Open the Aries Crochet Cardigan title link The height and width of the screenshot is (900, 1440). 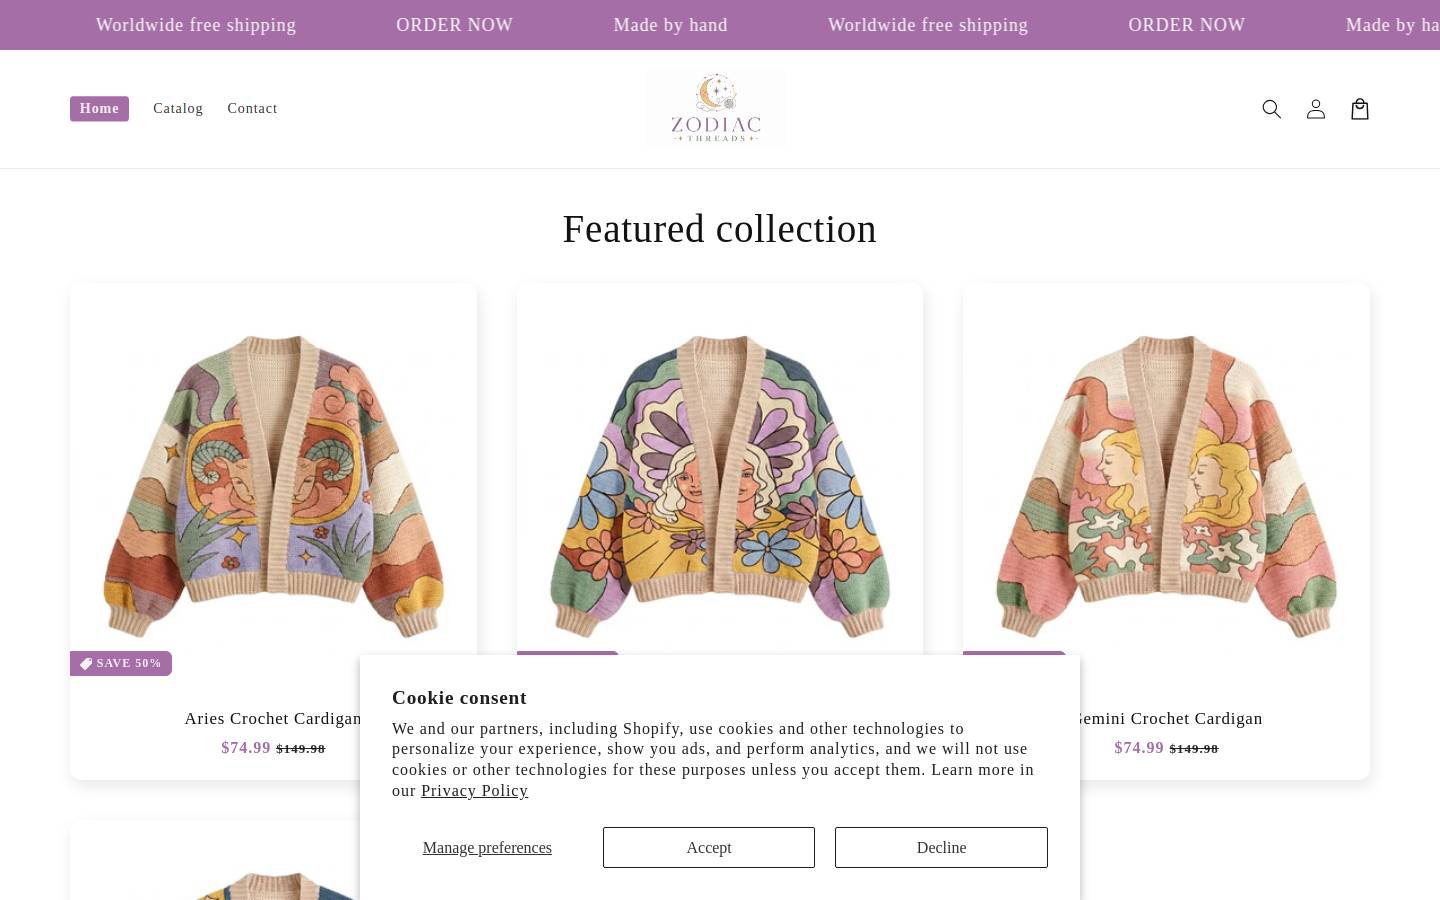273,718
